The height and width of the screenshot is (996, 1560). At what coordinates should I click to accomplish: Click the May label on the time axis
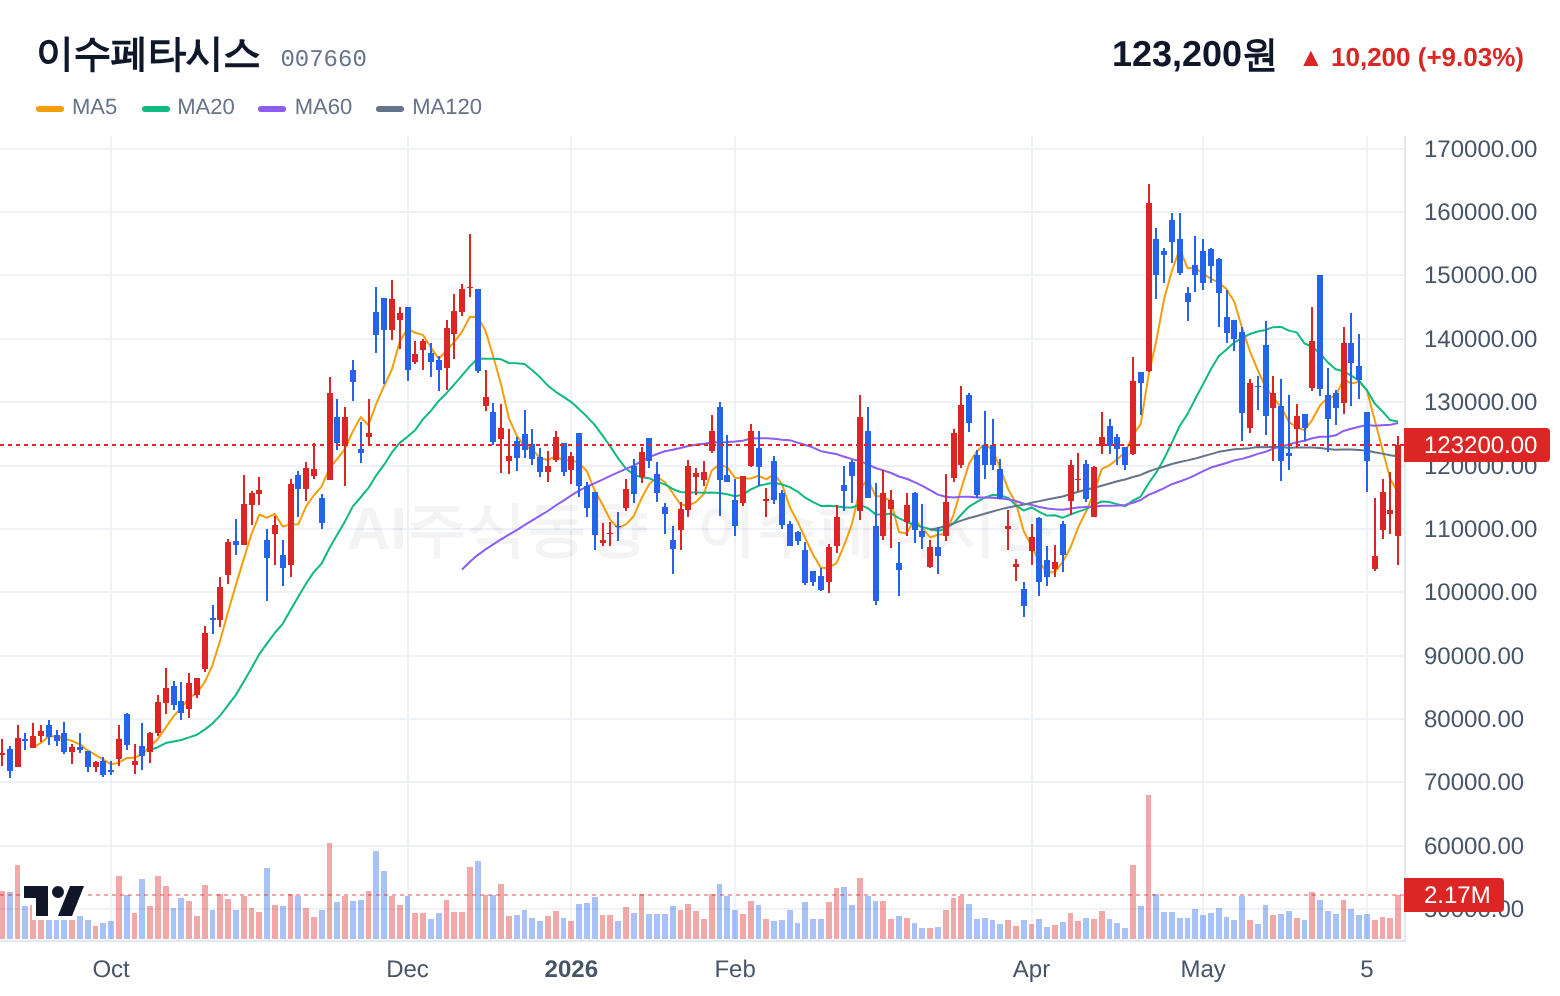pyautogui.click(x=1203, y=969)
